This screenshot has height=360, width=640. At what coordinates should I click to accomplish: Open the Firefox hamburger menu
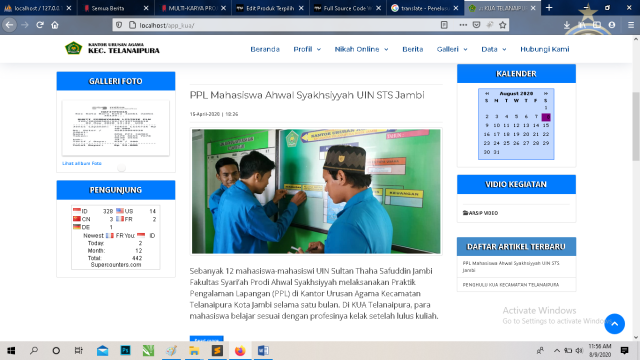pos(631,25)
